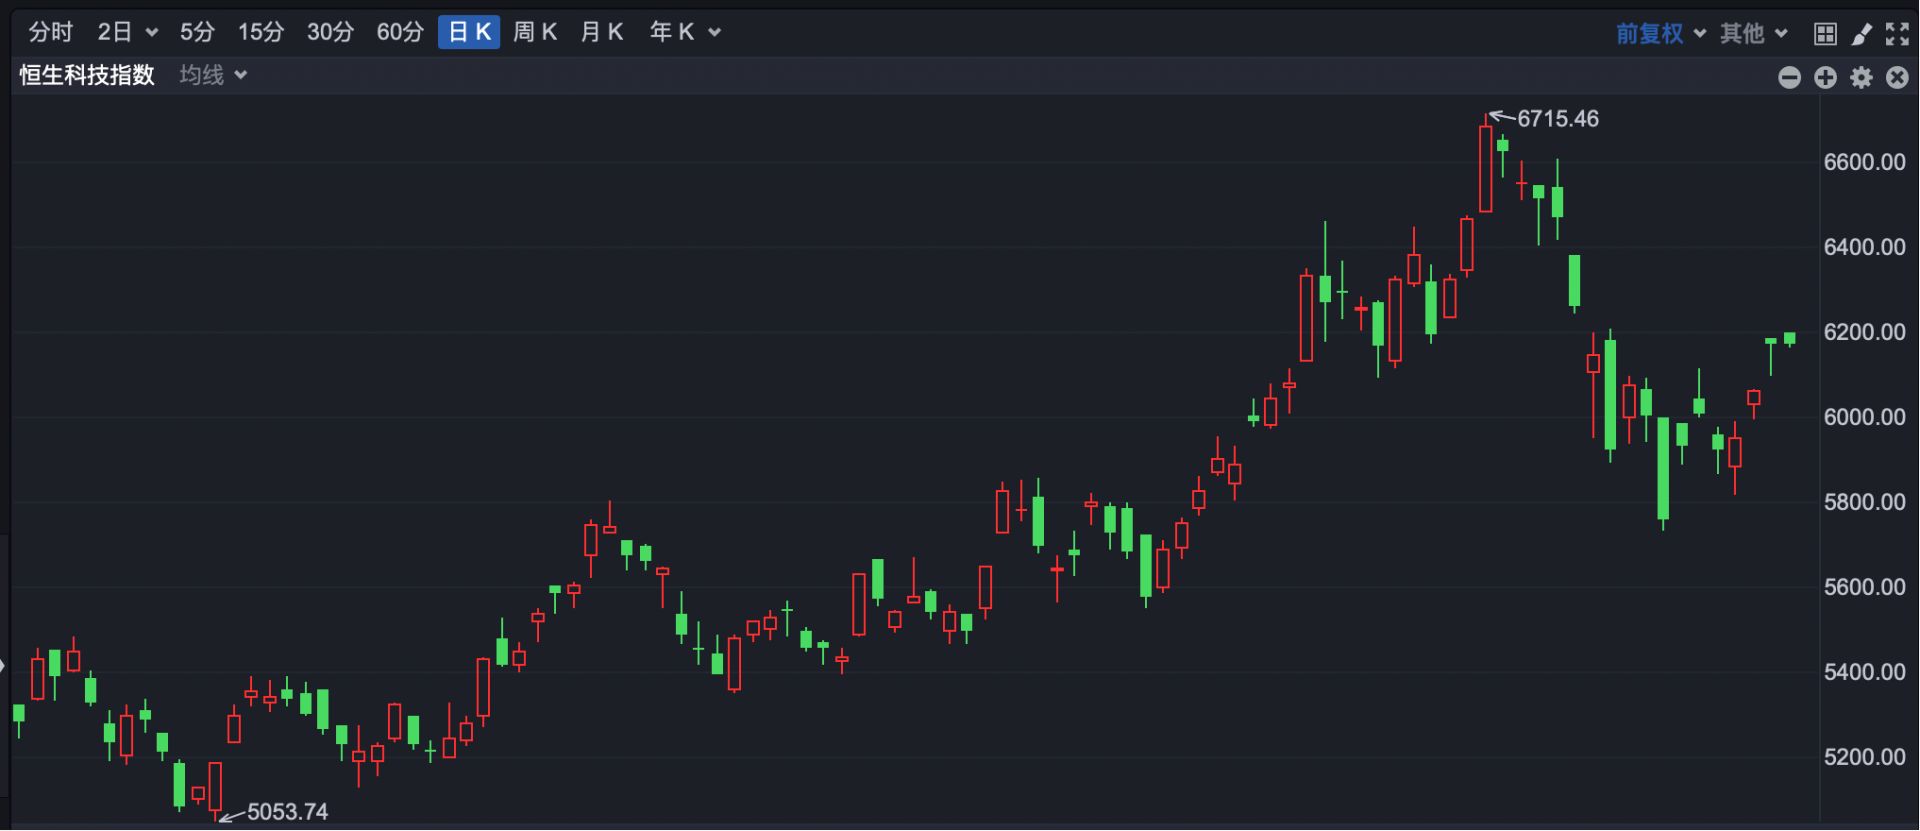Remove the indicator with the X icon

point(1897,77)
